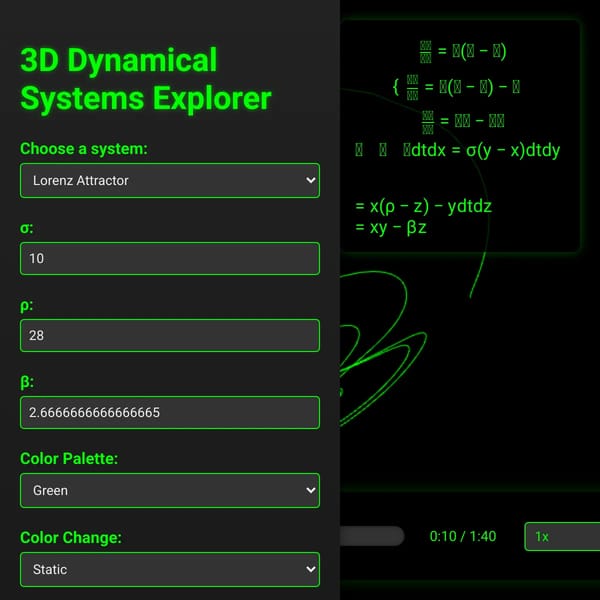Click the Color Palette label
The image size is (600, 600).
pyautogui.click(x=69, y=458)
